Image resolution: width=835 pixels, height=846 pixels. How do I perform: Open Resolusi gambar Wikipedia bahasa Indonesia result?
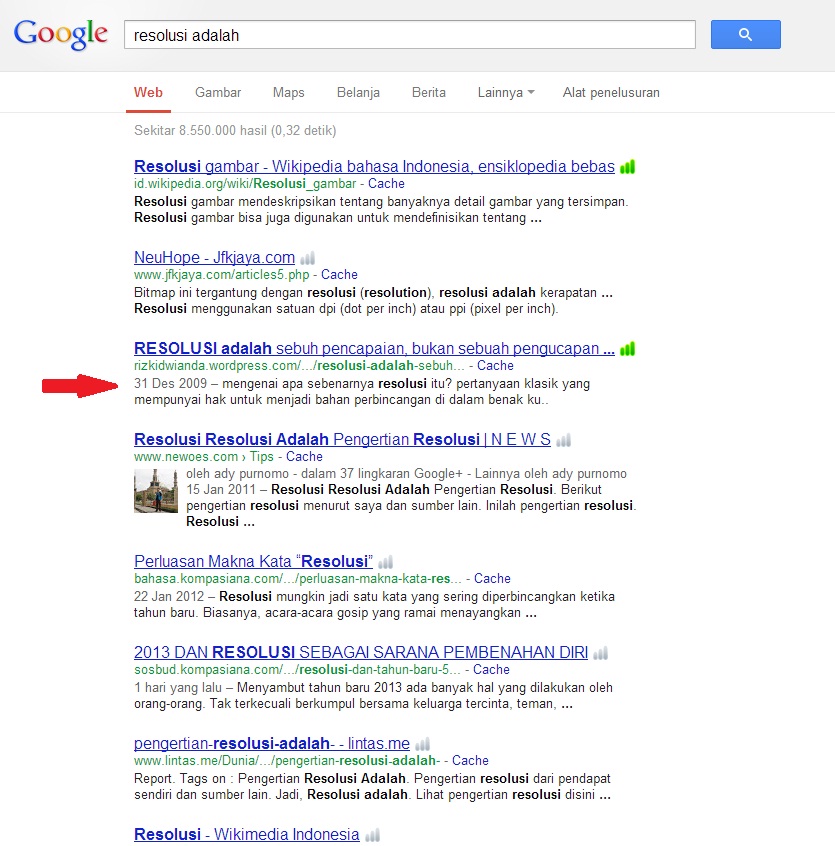pos(374,166)
